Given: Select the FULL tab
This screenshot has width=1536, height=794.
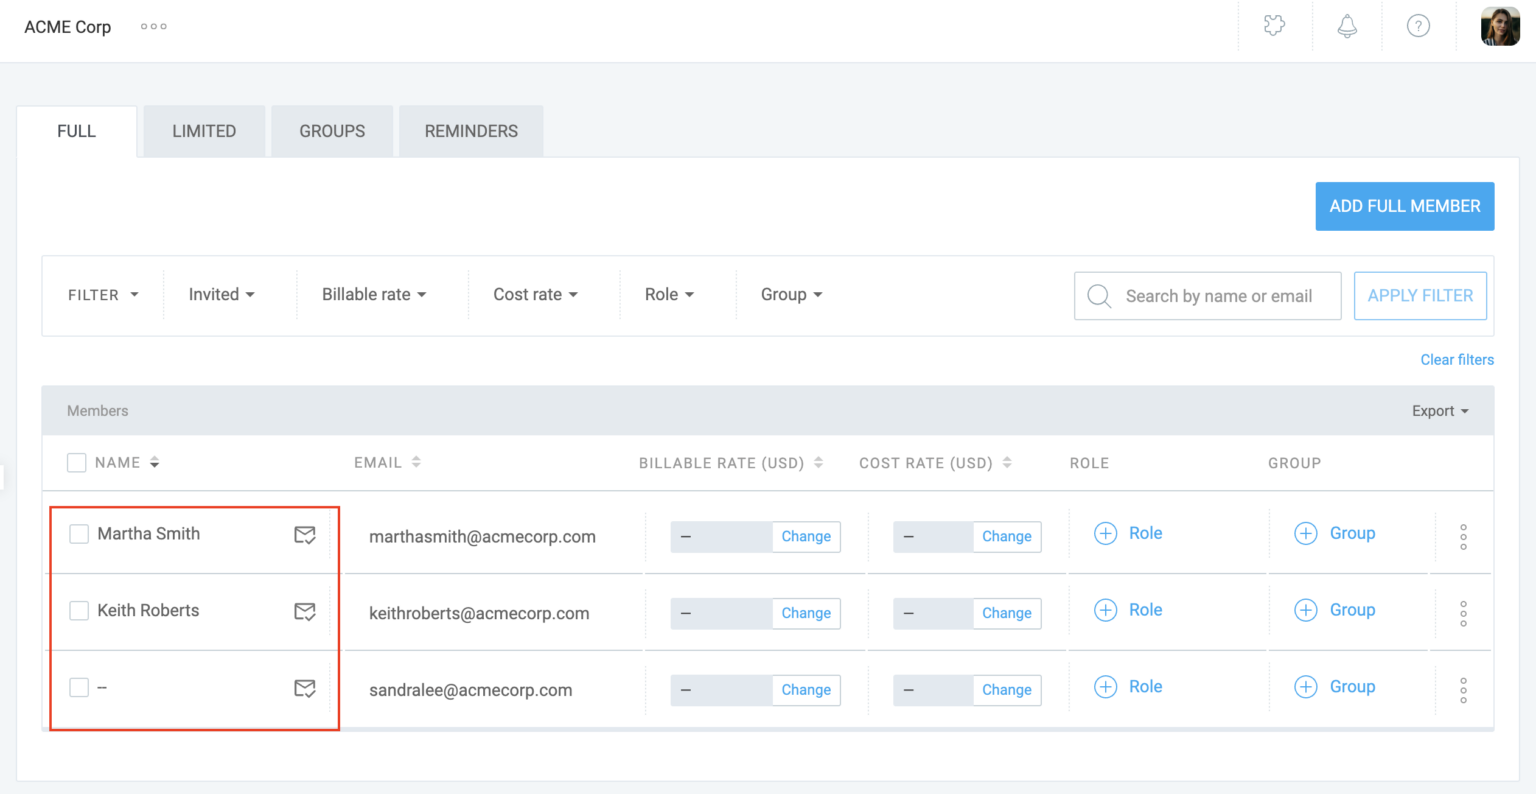Looking at the screenshot, I should (77, 131).
